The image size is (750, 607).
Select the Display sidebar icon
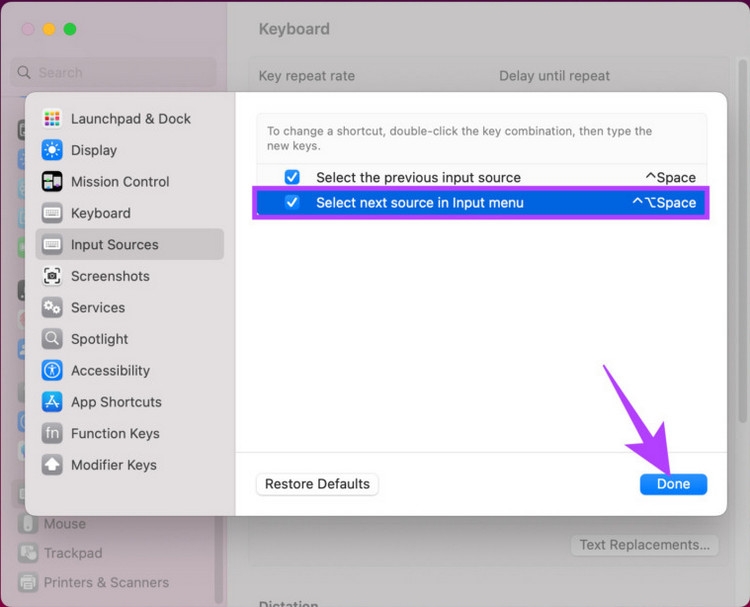53,150
